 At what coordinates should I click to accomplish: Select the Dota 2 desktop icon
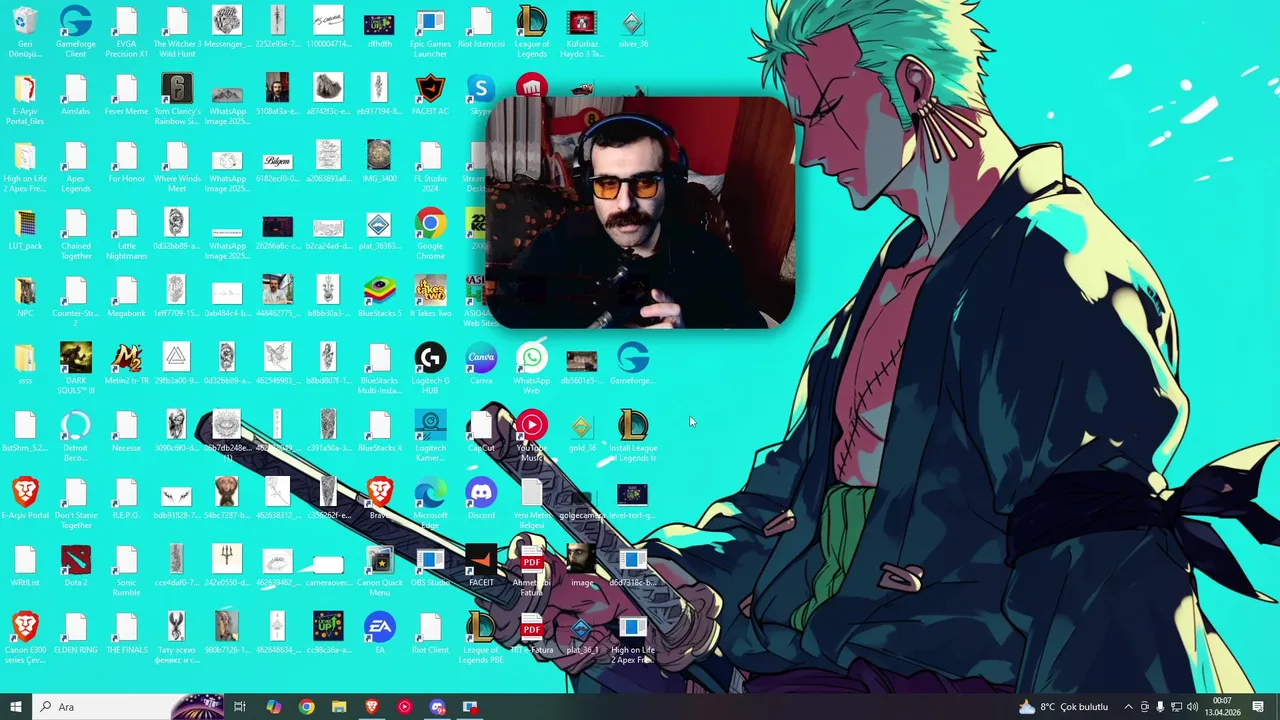[x=76, y=564]
